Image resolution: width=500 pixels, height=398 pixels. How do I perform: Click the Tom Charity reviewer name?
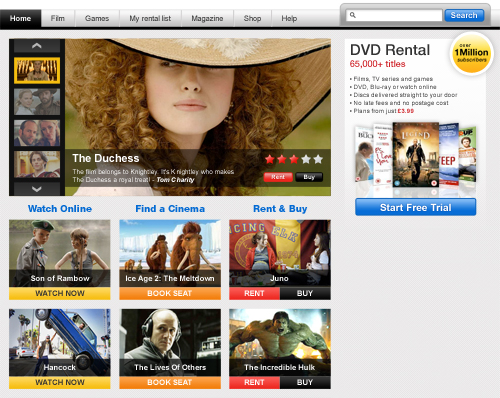(175, 180)
